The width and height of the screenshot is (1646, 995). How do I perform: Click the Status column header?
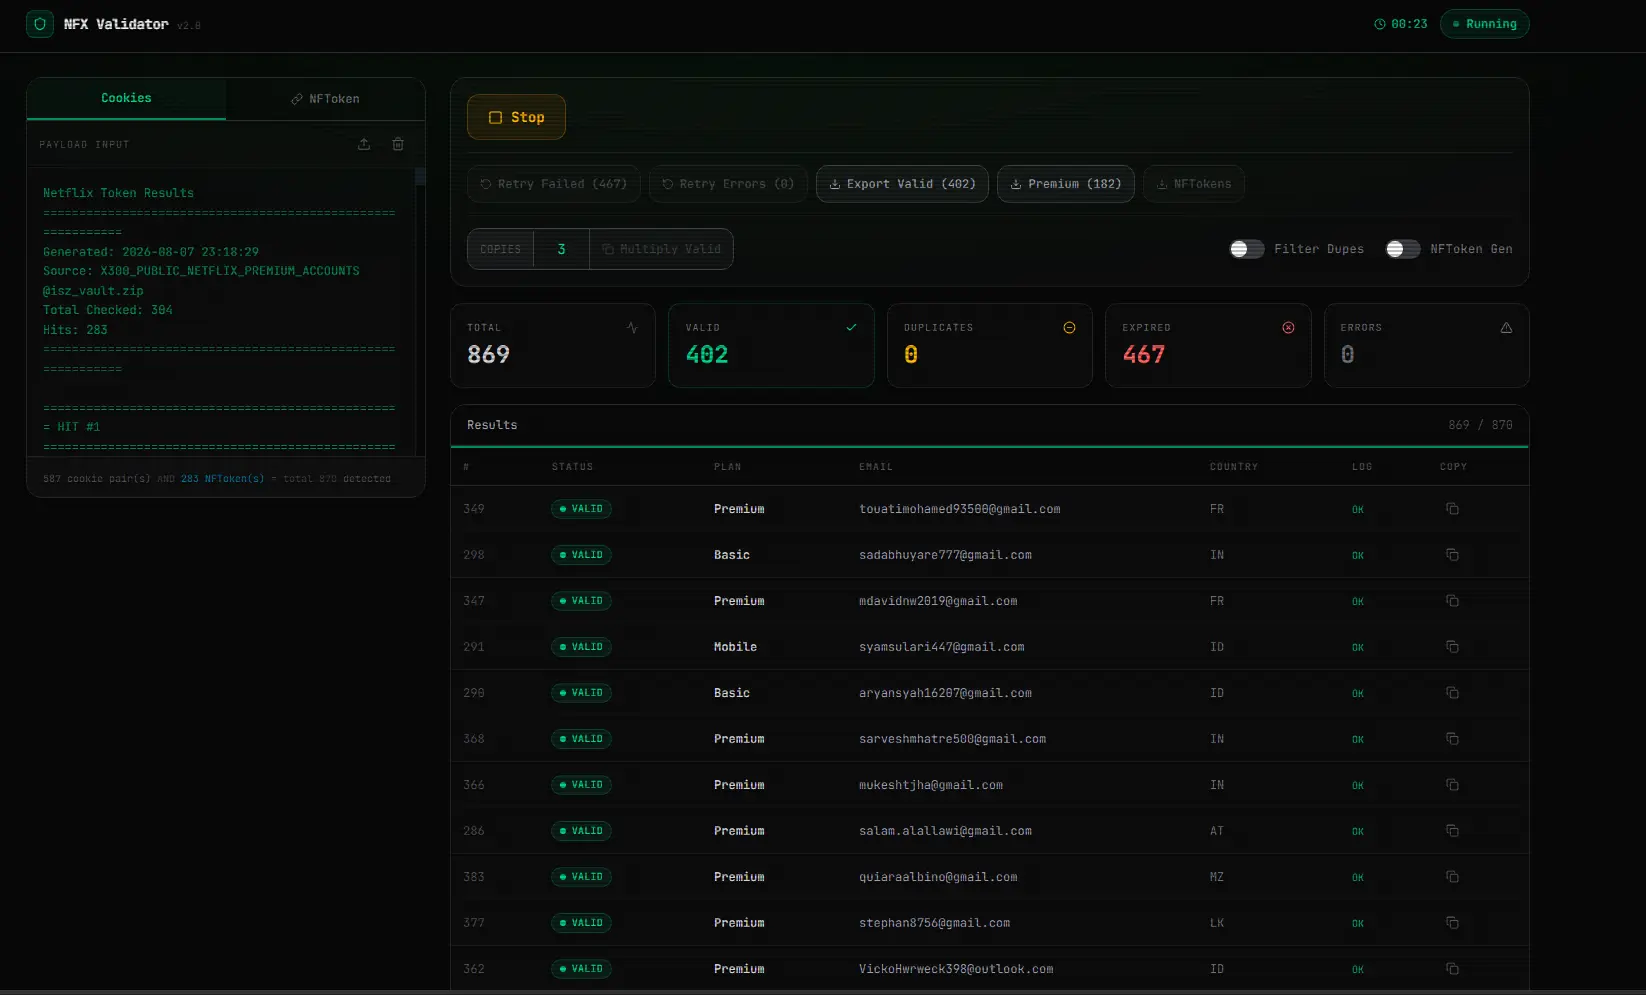coord(572,467)
